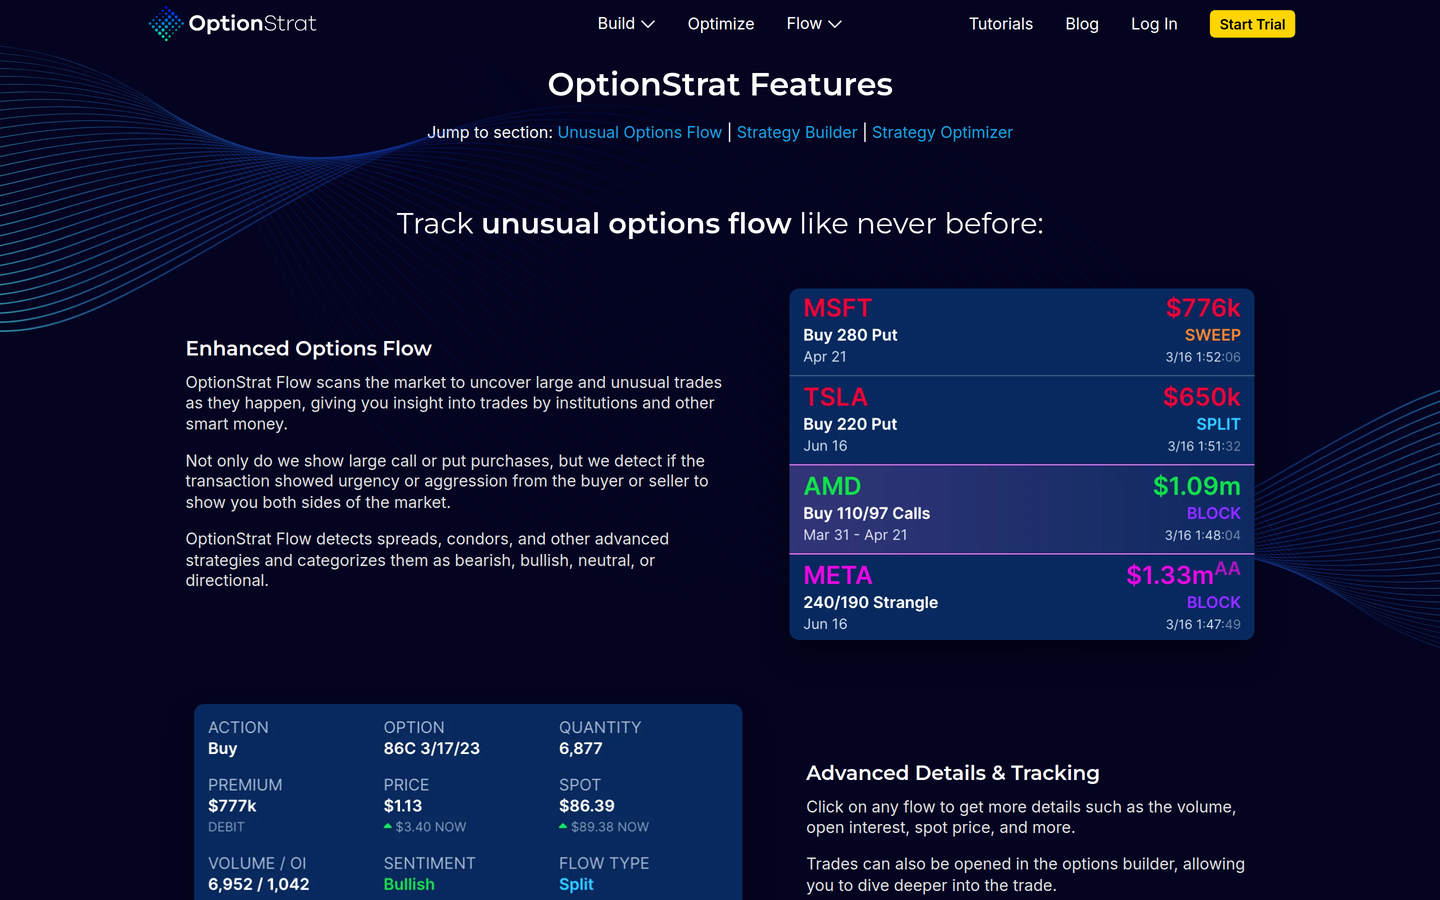Open the Blog link in navigation

tap(1082, 24)
